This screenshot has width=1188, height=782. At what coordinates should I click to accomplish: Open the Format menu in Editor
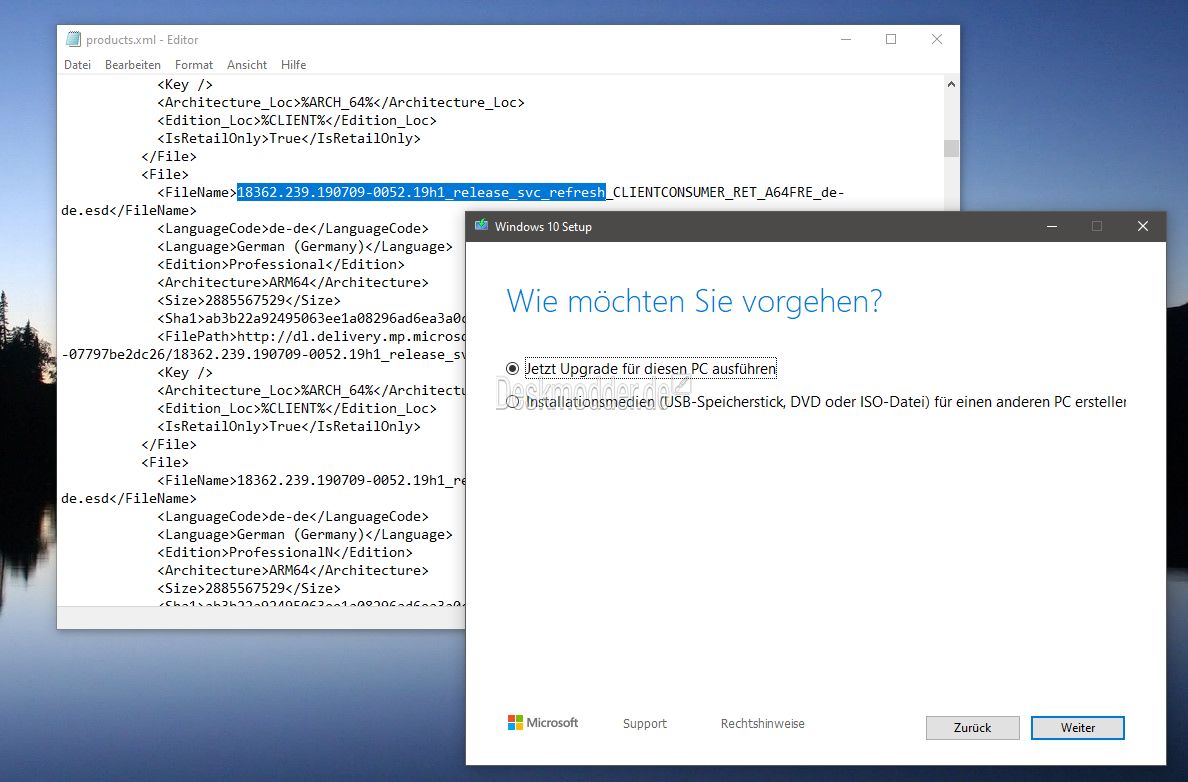point(194,65)
